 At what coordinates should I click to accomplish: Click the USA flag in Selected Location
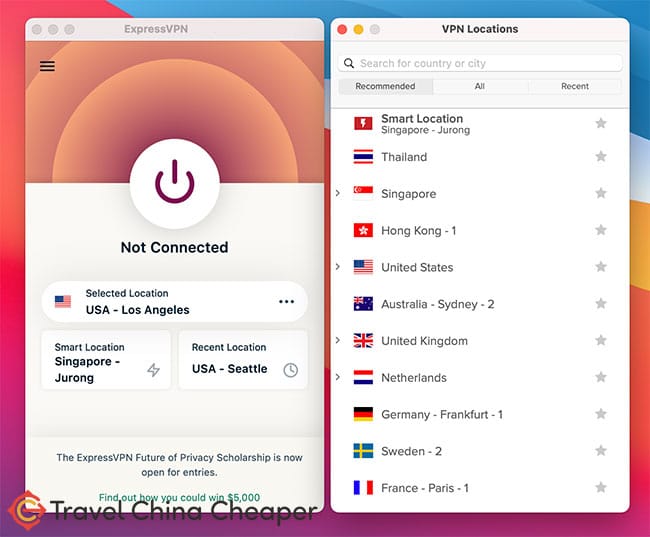coord(63,301)
